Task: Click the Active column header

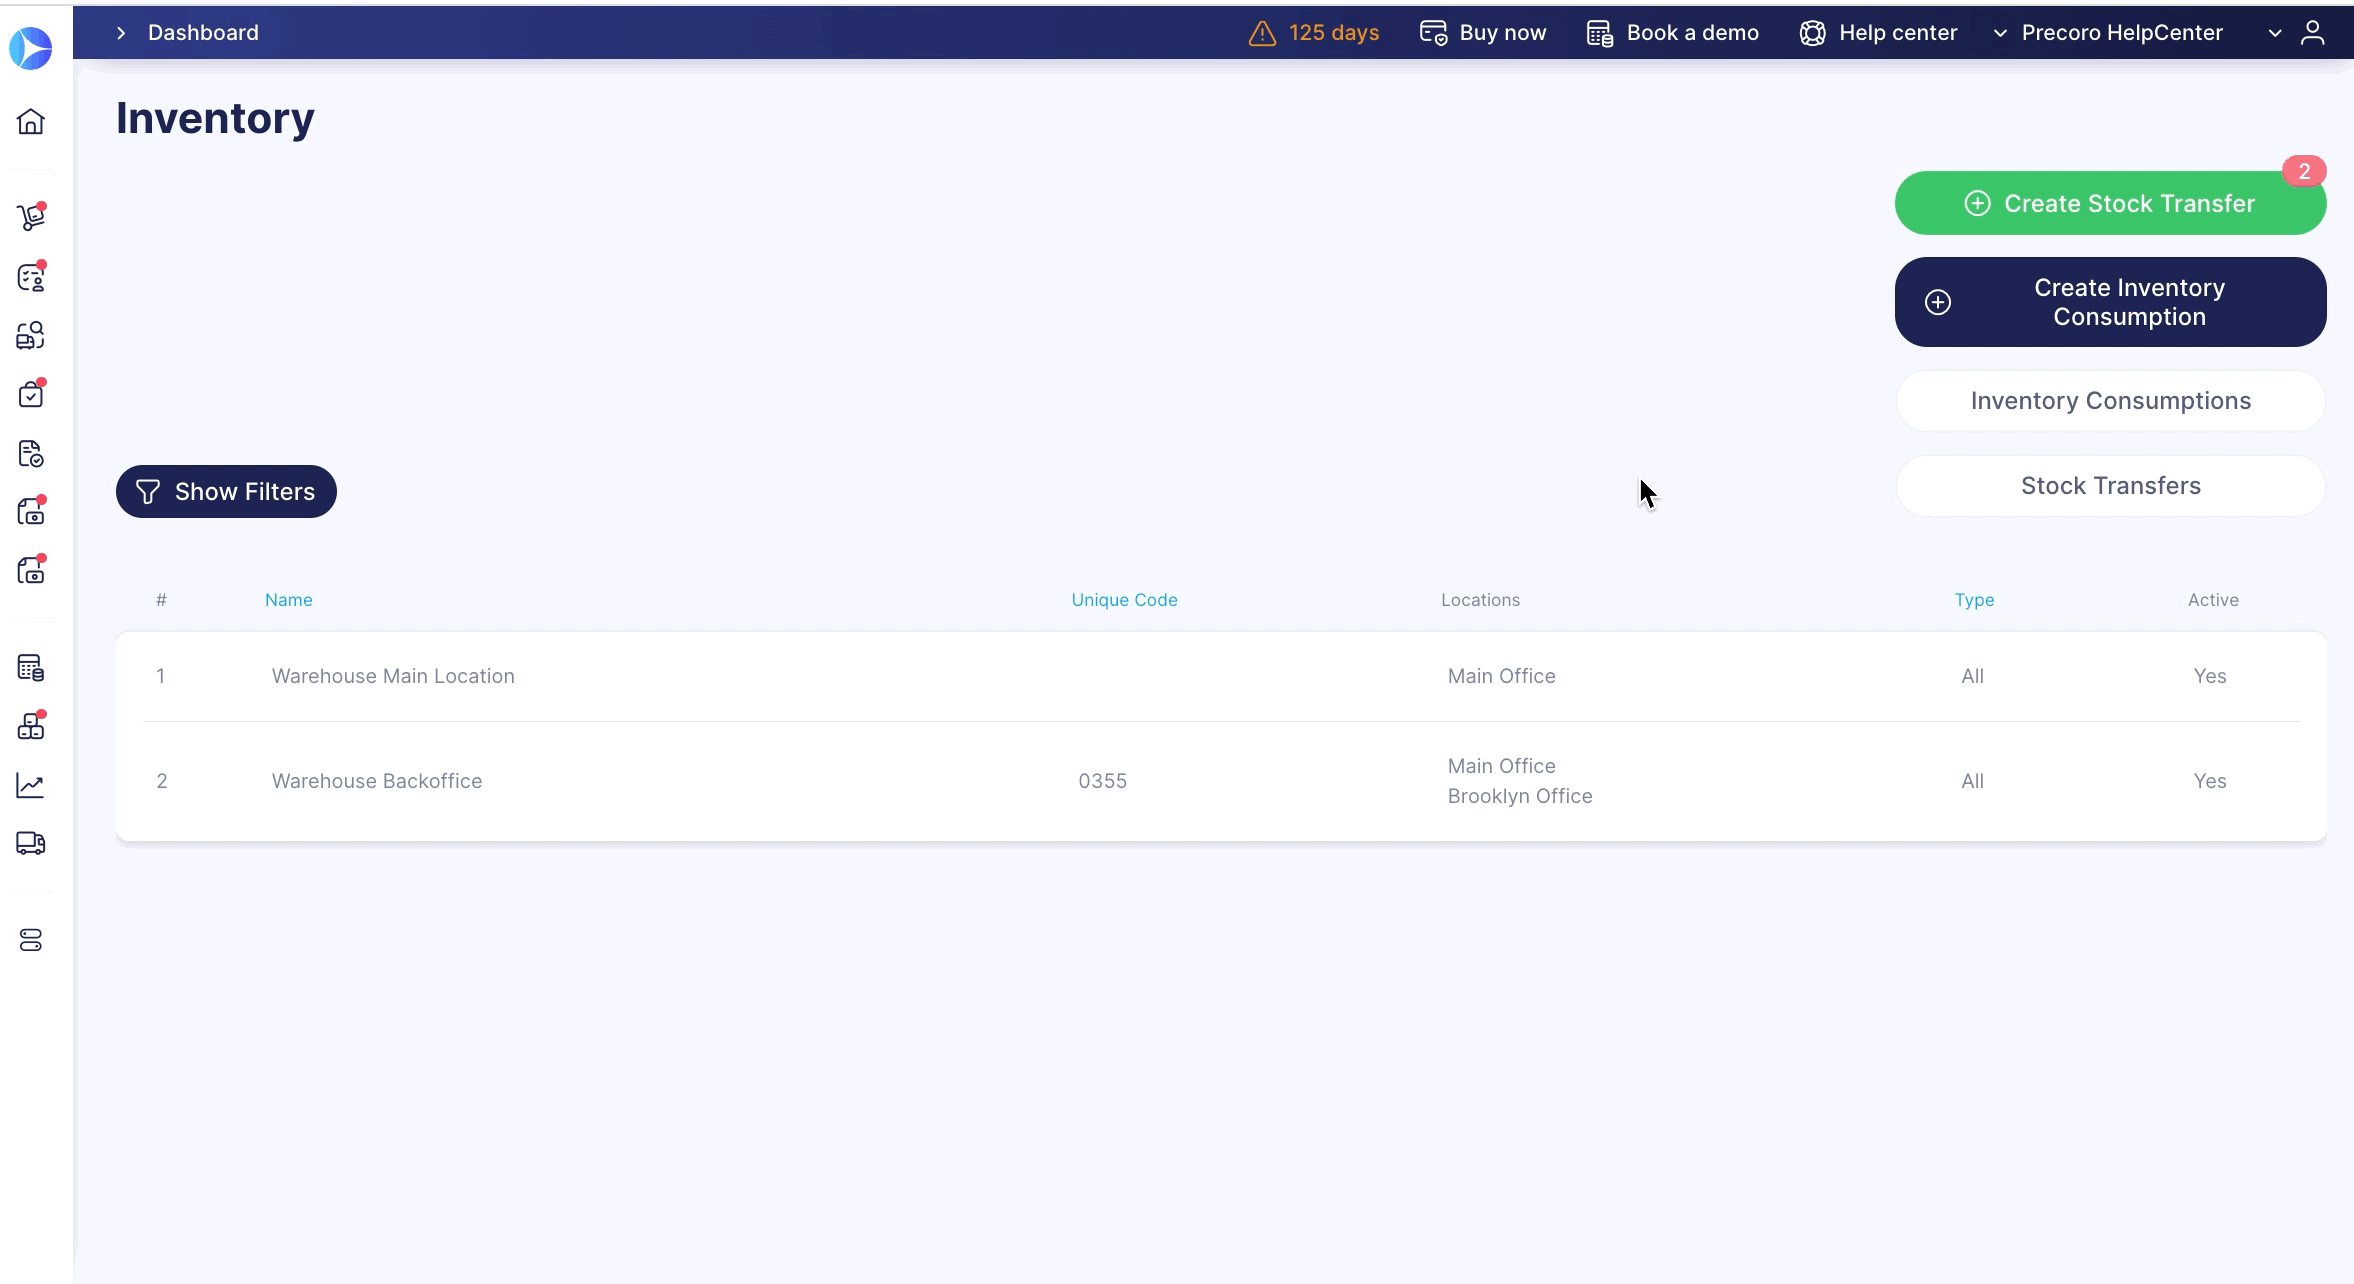Action: pos(2213,600)
